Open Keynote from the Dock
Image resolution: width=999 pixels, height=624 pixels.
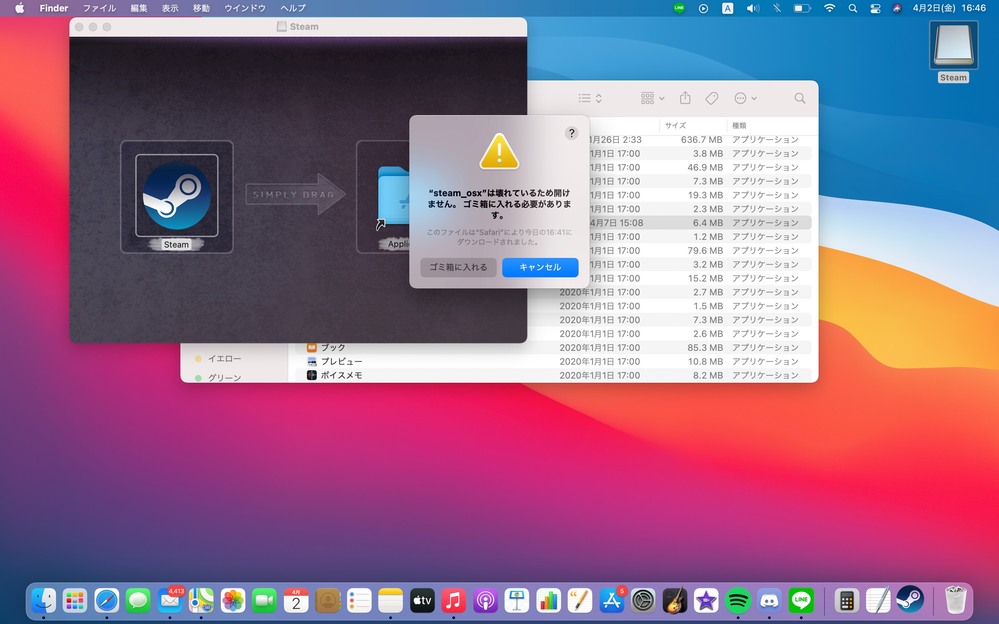point(517,600)
